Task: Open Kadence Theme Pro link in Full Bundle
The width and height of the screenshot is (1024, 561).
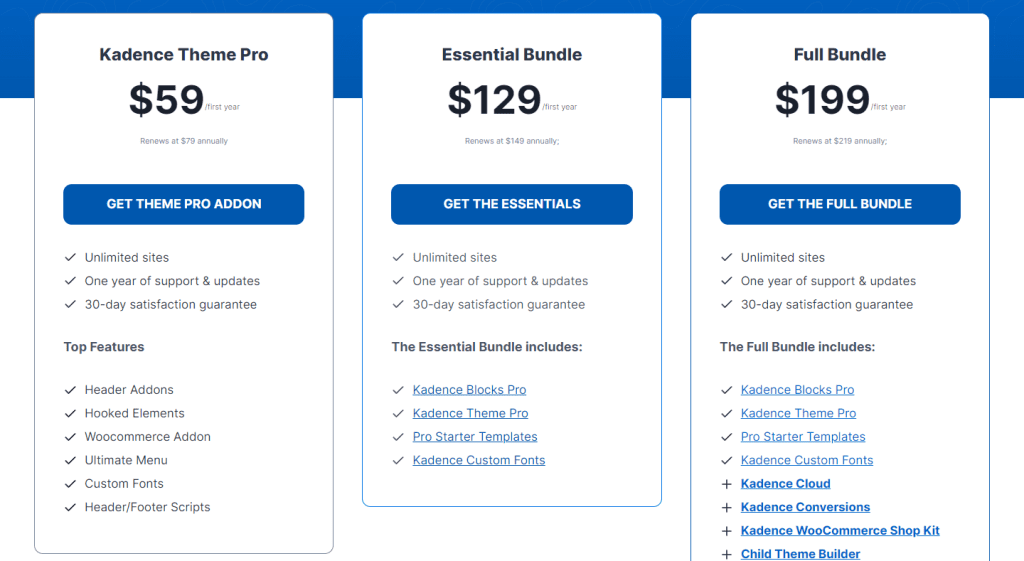Action: click(798, 413)
